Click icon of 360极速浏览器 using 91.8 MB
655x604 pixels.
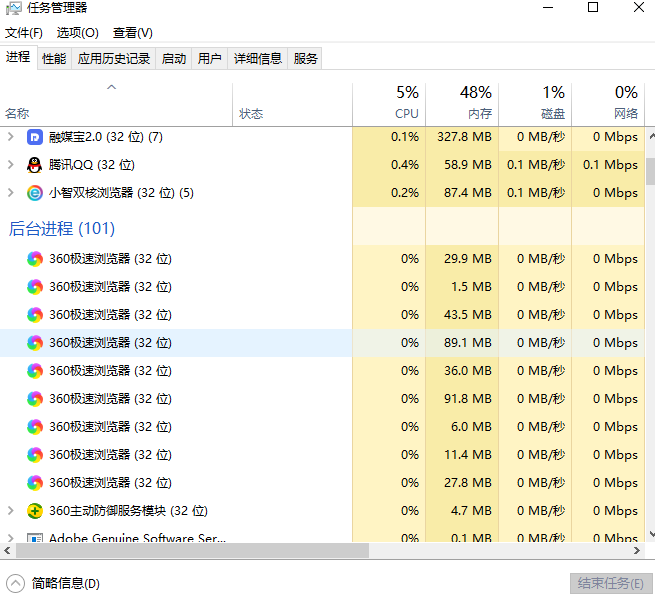(35, 399)
